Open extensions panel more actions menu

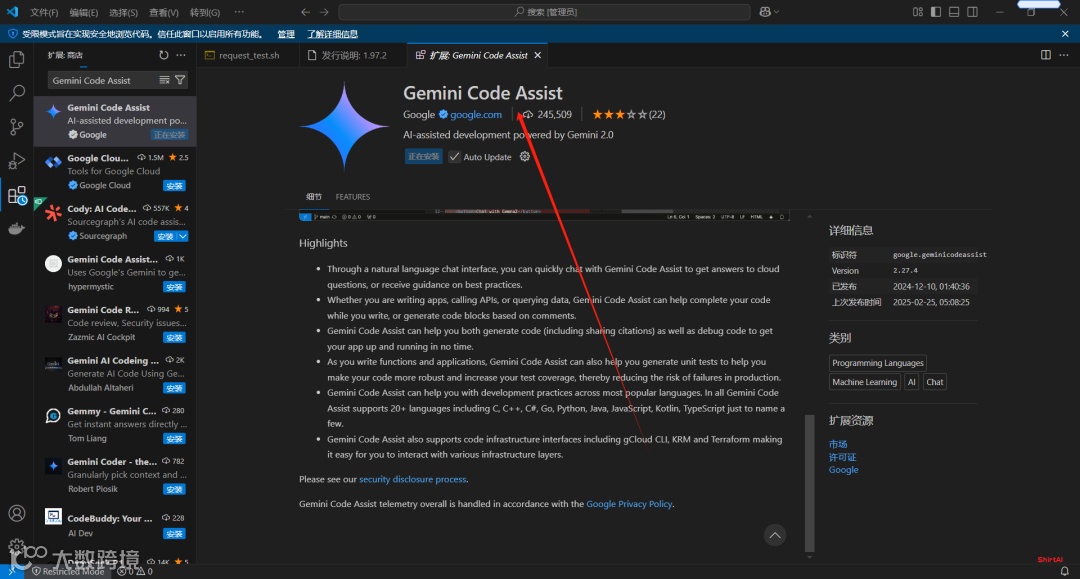(x=181, y=55)
